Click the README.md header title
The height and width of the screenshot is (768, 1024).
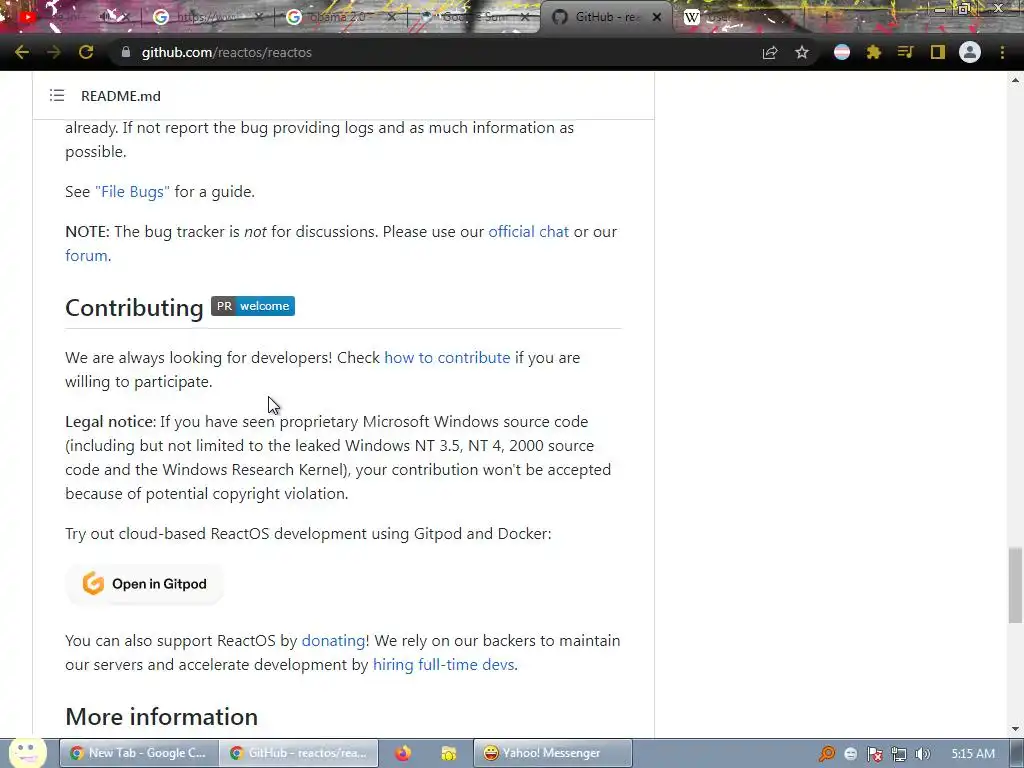(x=121, y=96)
